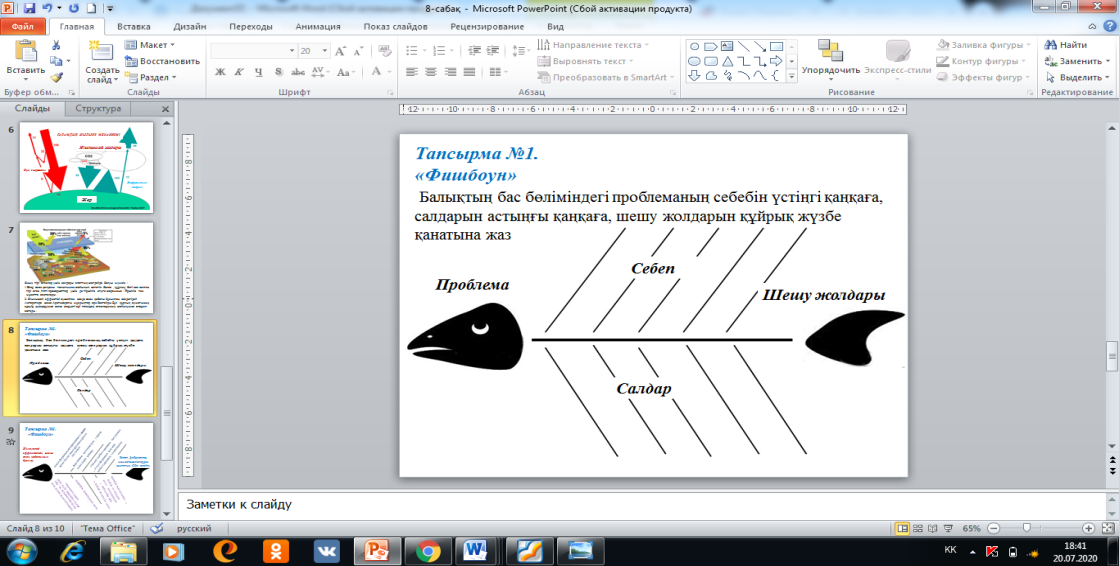Click the slide sorter view icon
This screenshot has width=1119, height=566.
[x=919, y=527]
